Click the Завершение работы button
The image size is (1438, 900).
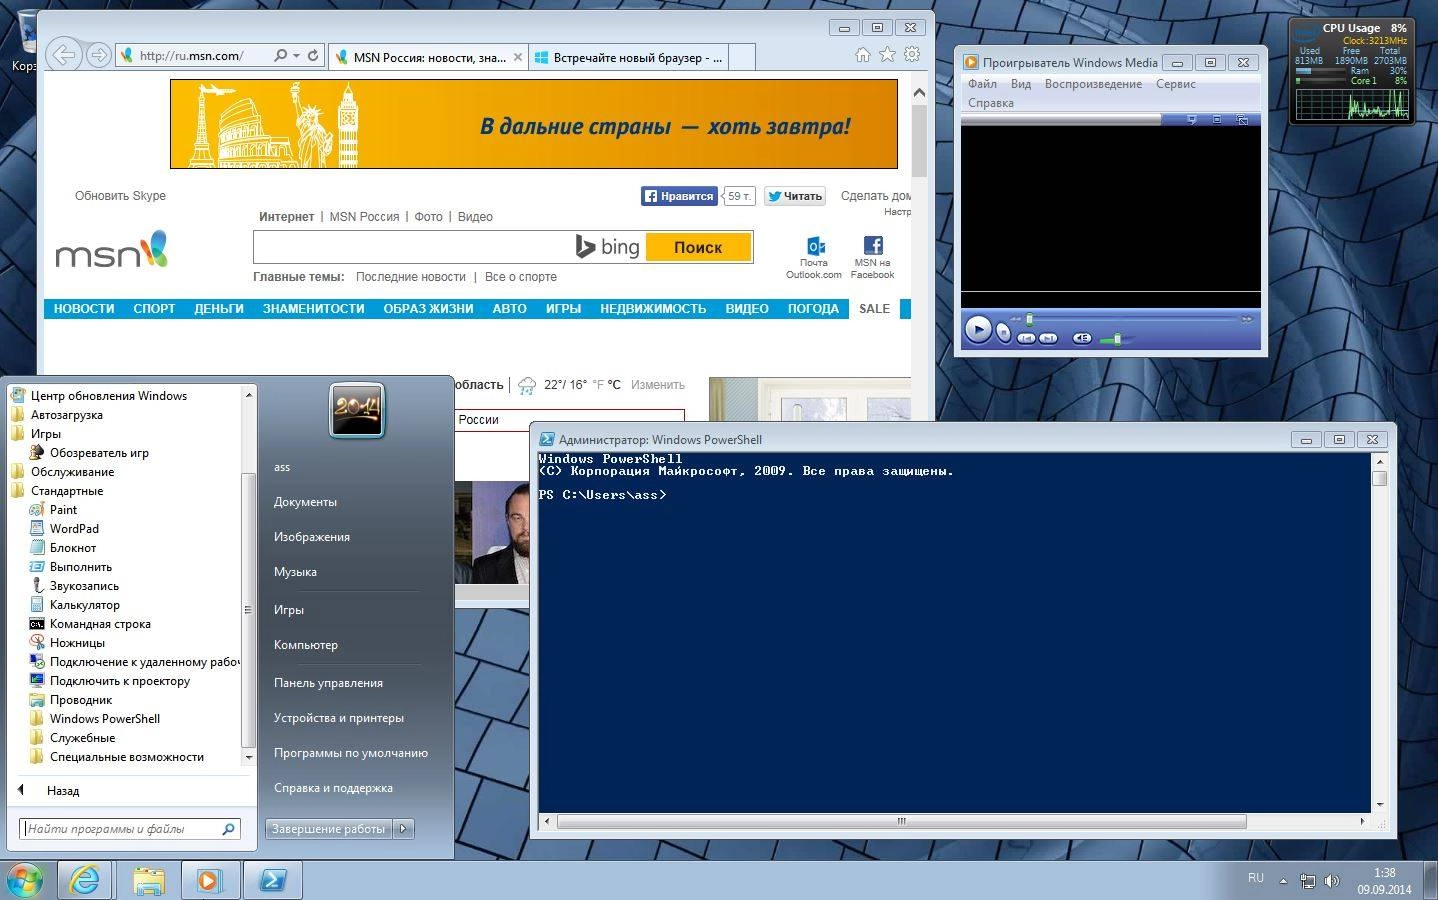click(x=329, y=829)
